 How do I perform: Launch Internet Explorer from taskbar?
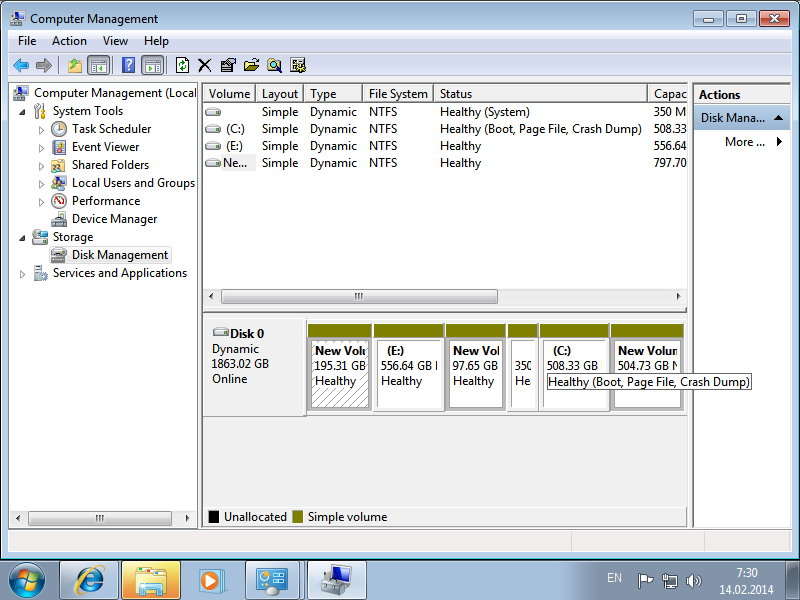point(89,581)
